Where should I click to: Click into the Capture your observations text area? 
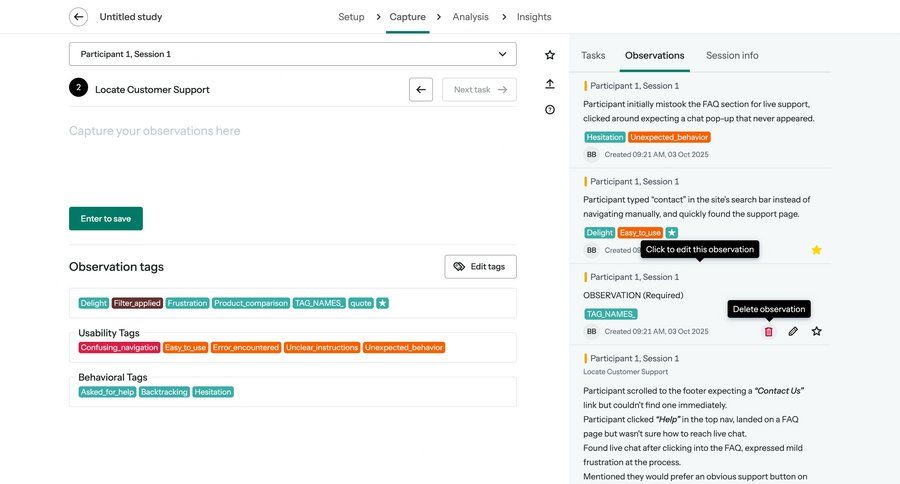coord(292,160)
